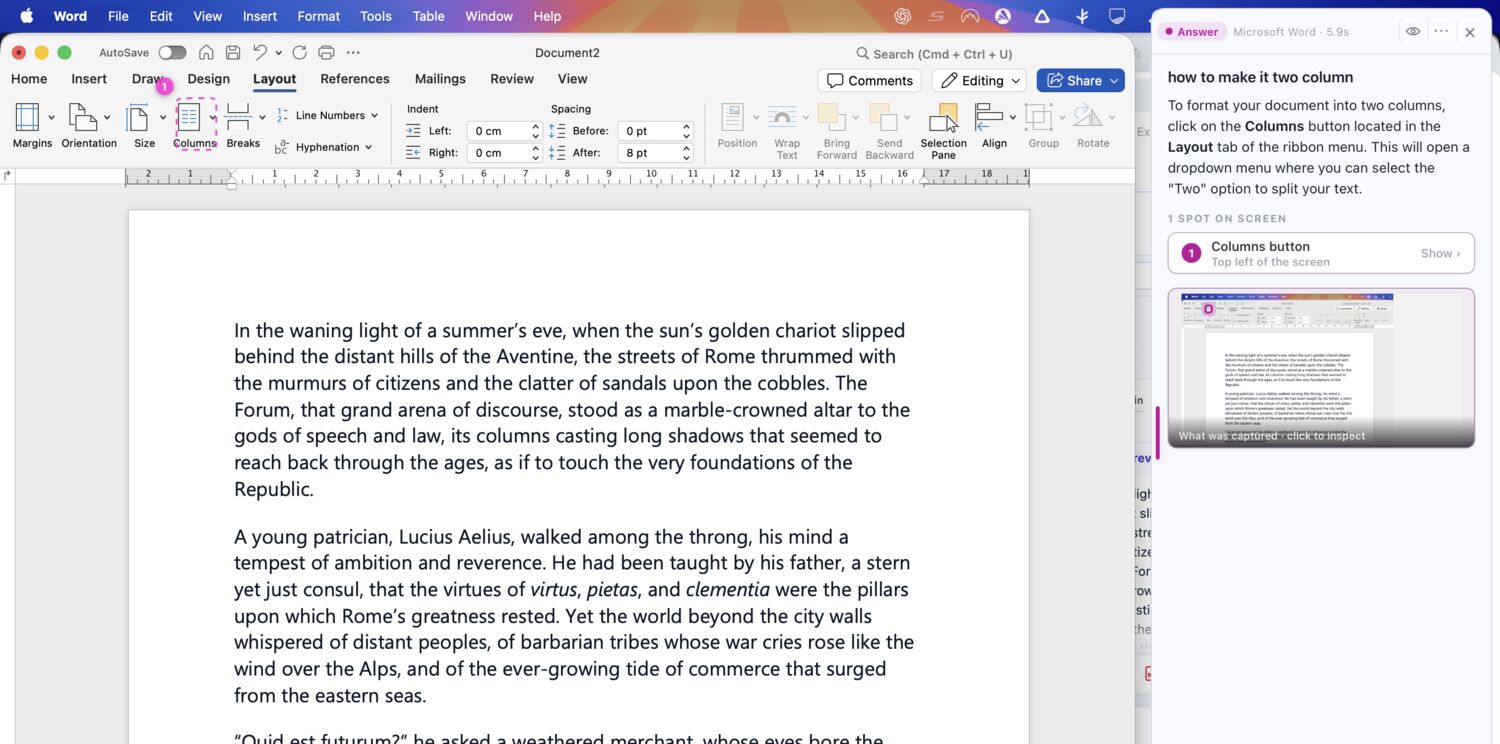Click the Save disk icon
The width and height of the screenshot is (1500, 744).
(233, 53)
